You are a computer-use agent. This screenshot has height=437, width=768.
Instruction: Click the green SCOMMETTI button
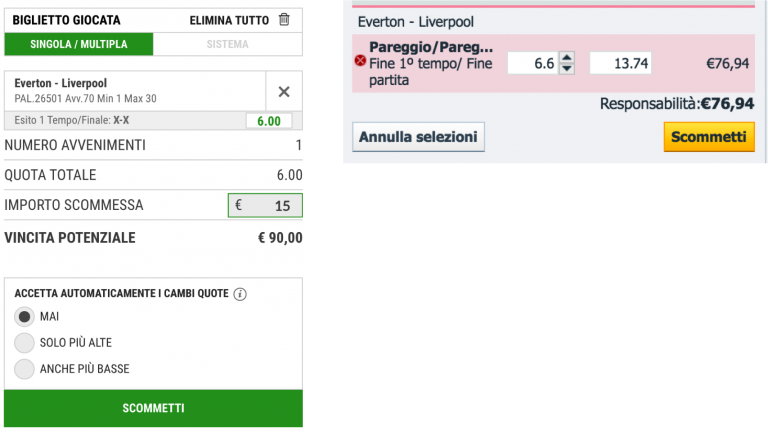153,408
